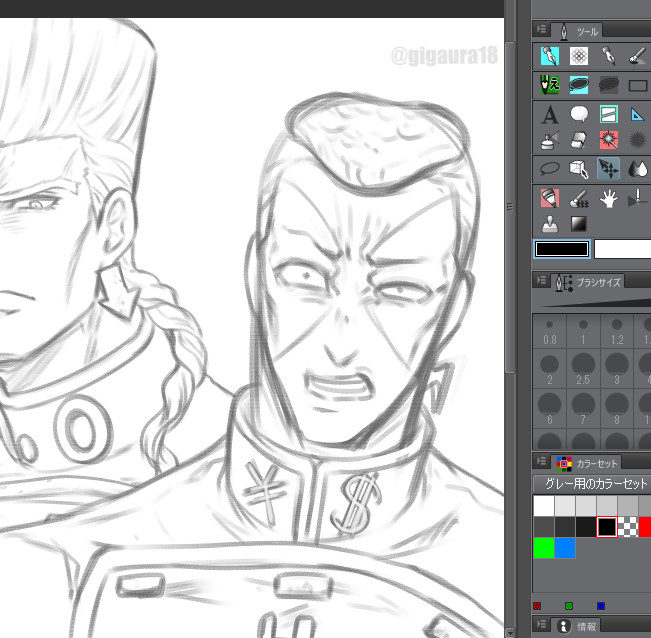This screenshot has height=638, width=651.
Task: Select the gradient tool square icon
Action: [579, 224]
